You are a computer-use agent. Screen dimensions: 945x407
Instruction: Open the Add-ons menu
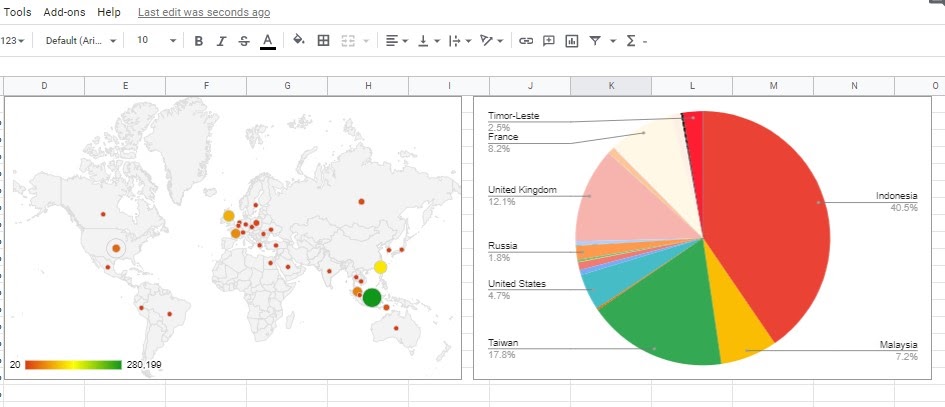pos(64,12)
